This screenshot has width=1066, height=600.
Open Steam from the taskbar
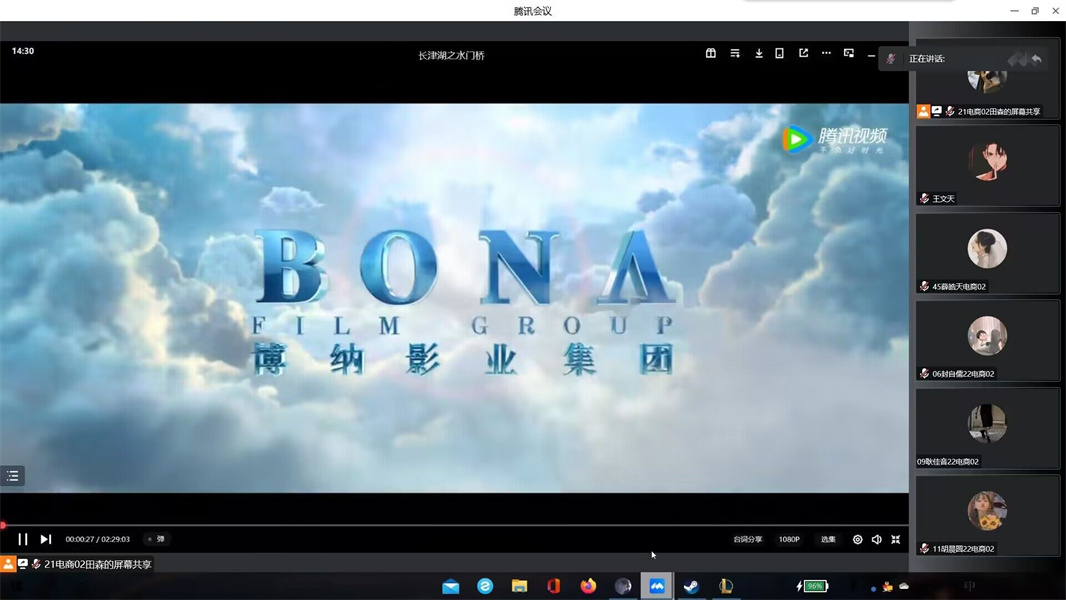tap(691, 586)
